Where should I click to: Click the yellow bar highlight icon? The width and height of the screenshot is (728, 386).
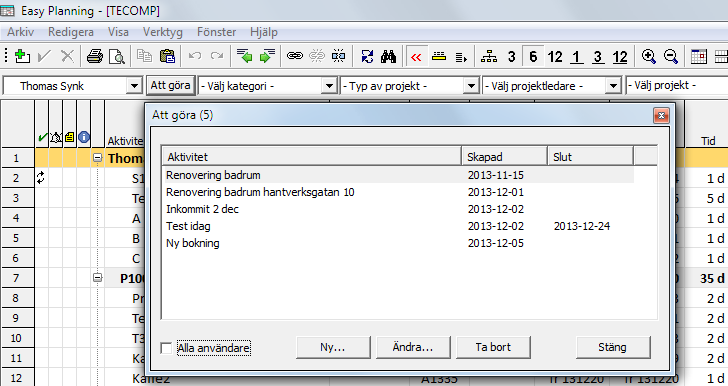tap(439, 56)
